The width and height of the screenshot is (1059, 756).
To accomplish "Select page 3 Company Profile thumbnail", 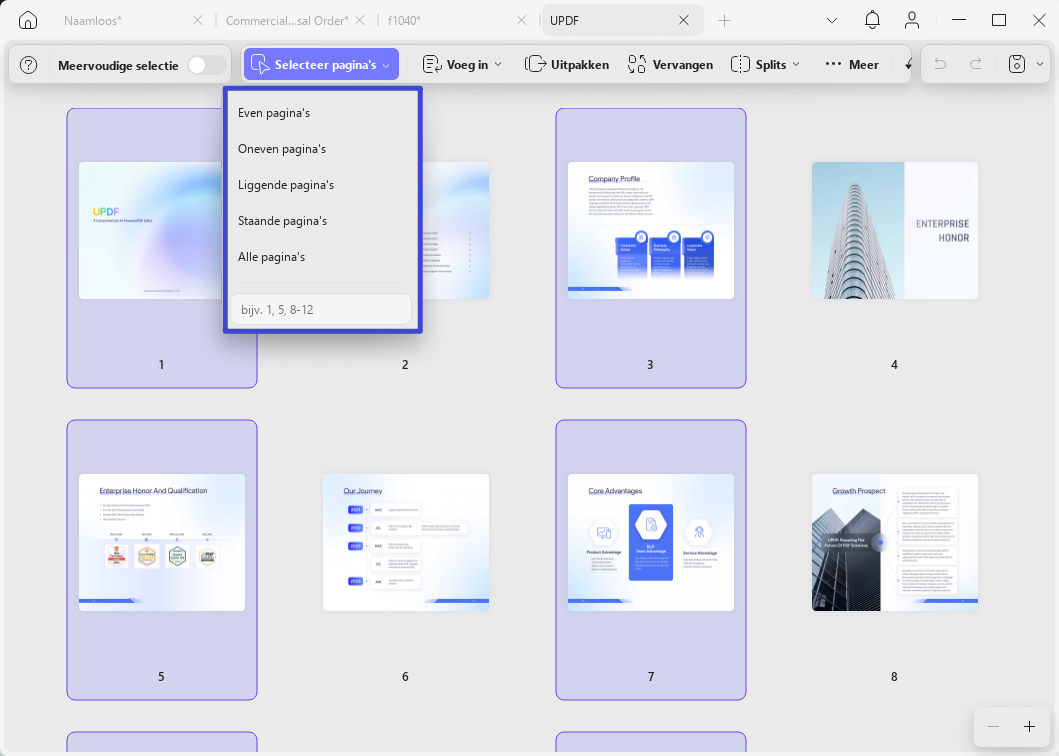I will click(650, 230).
